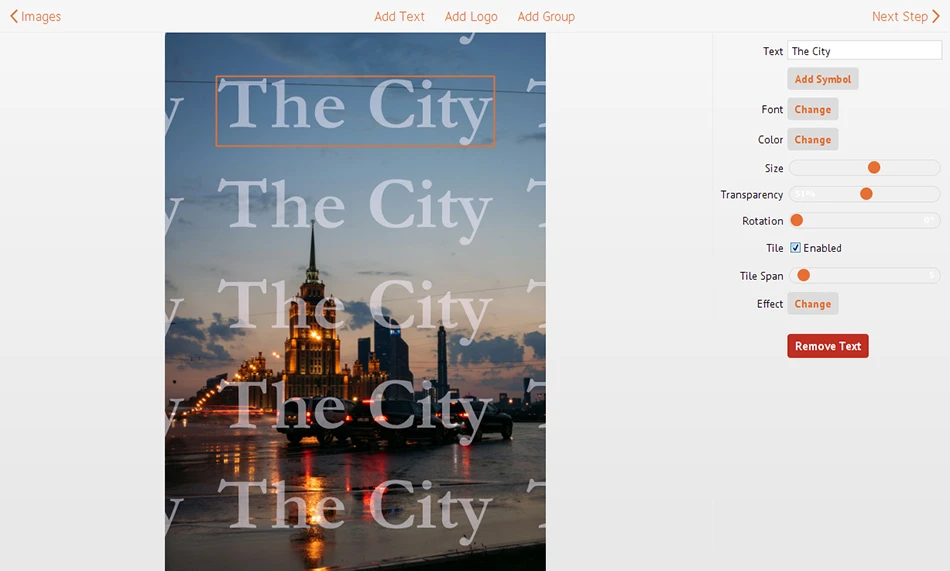
Task: Open the Color Change picker
Action: [x=812, y=140]
